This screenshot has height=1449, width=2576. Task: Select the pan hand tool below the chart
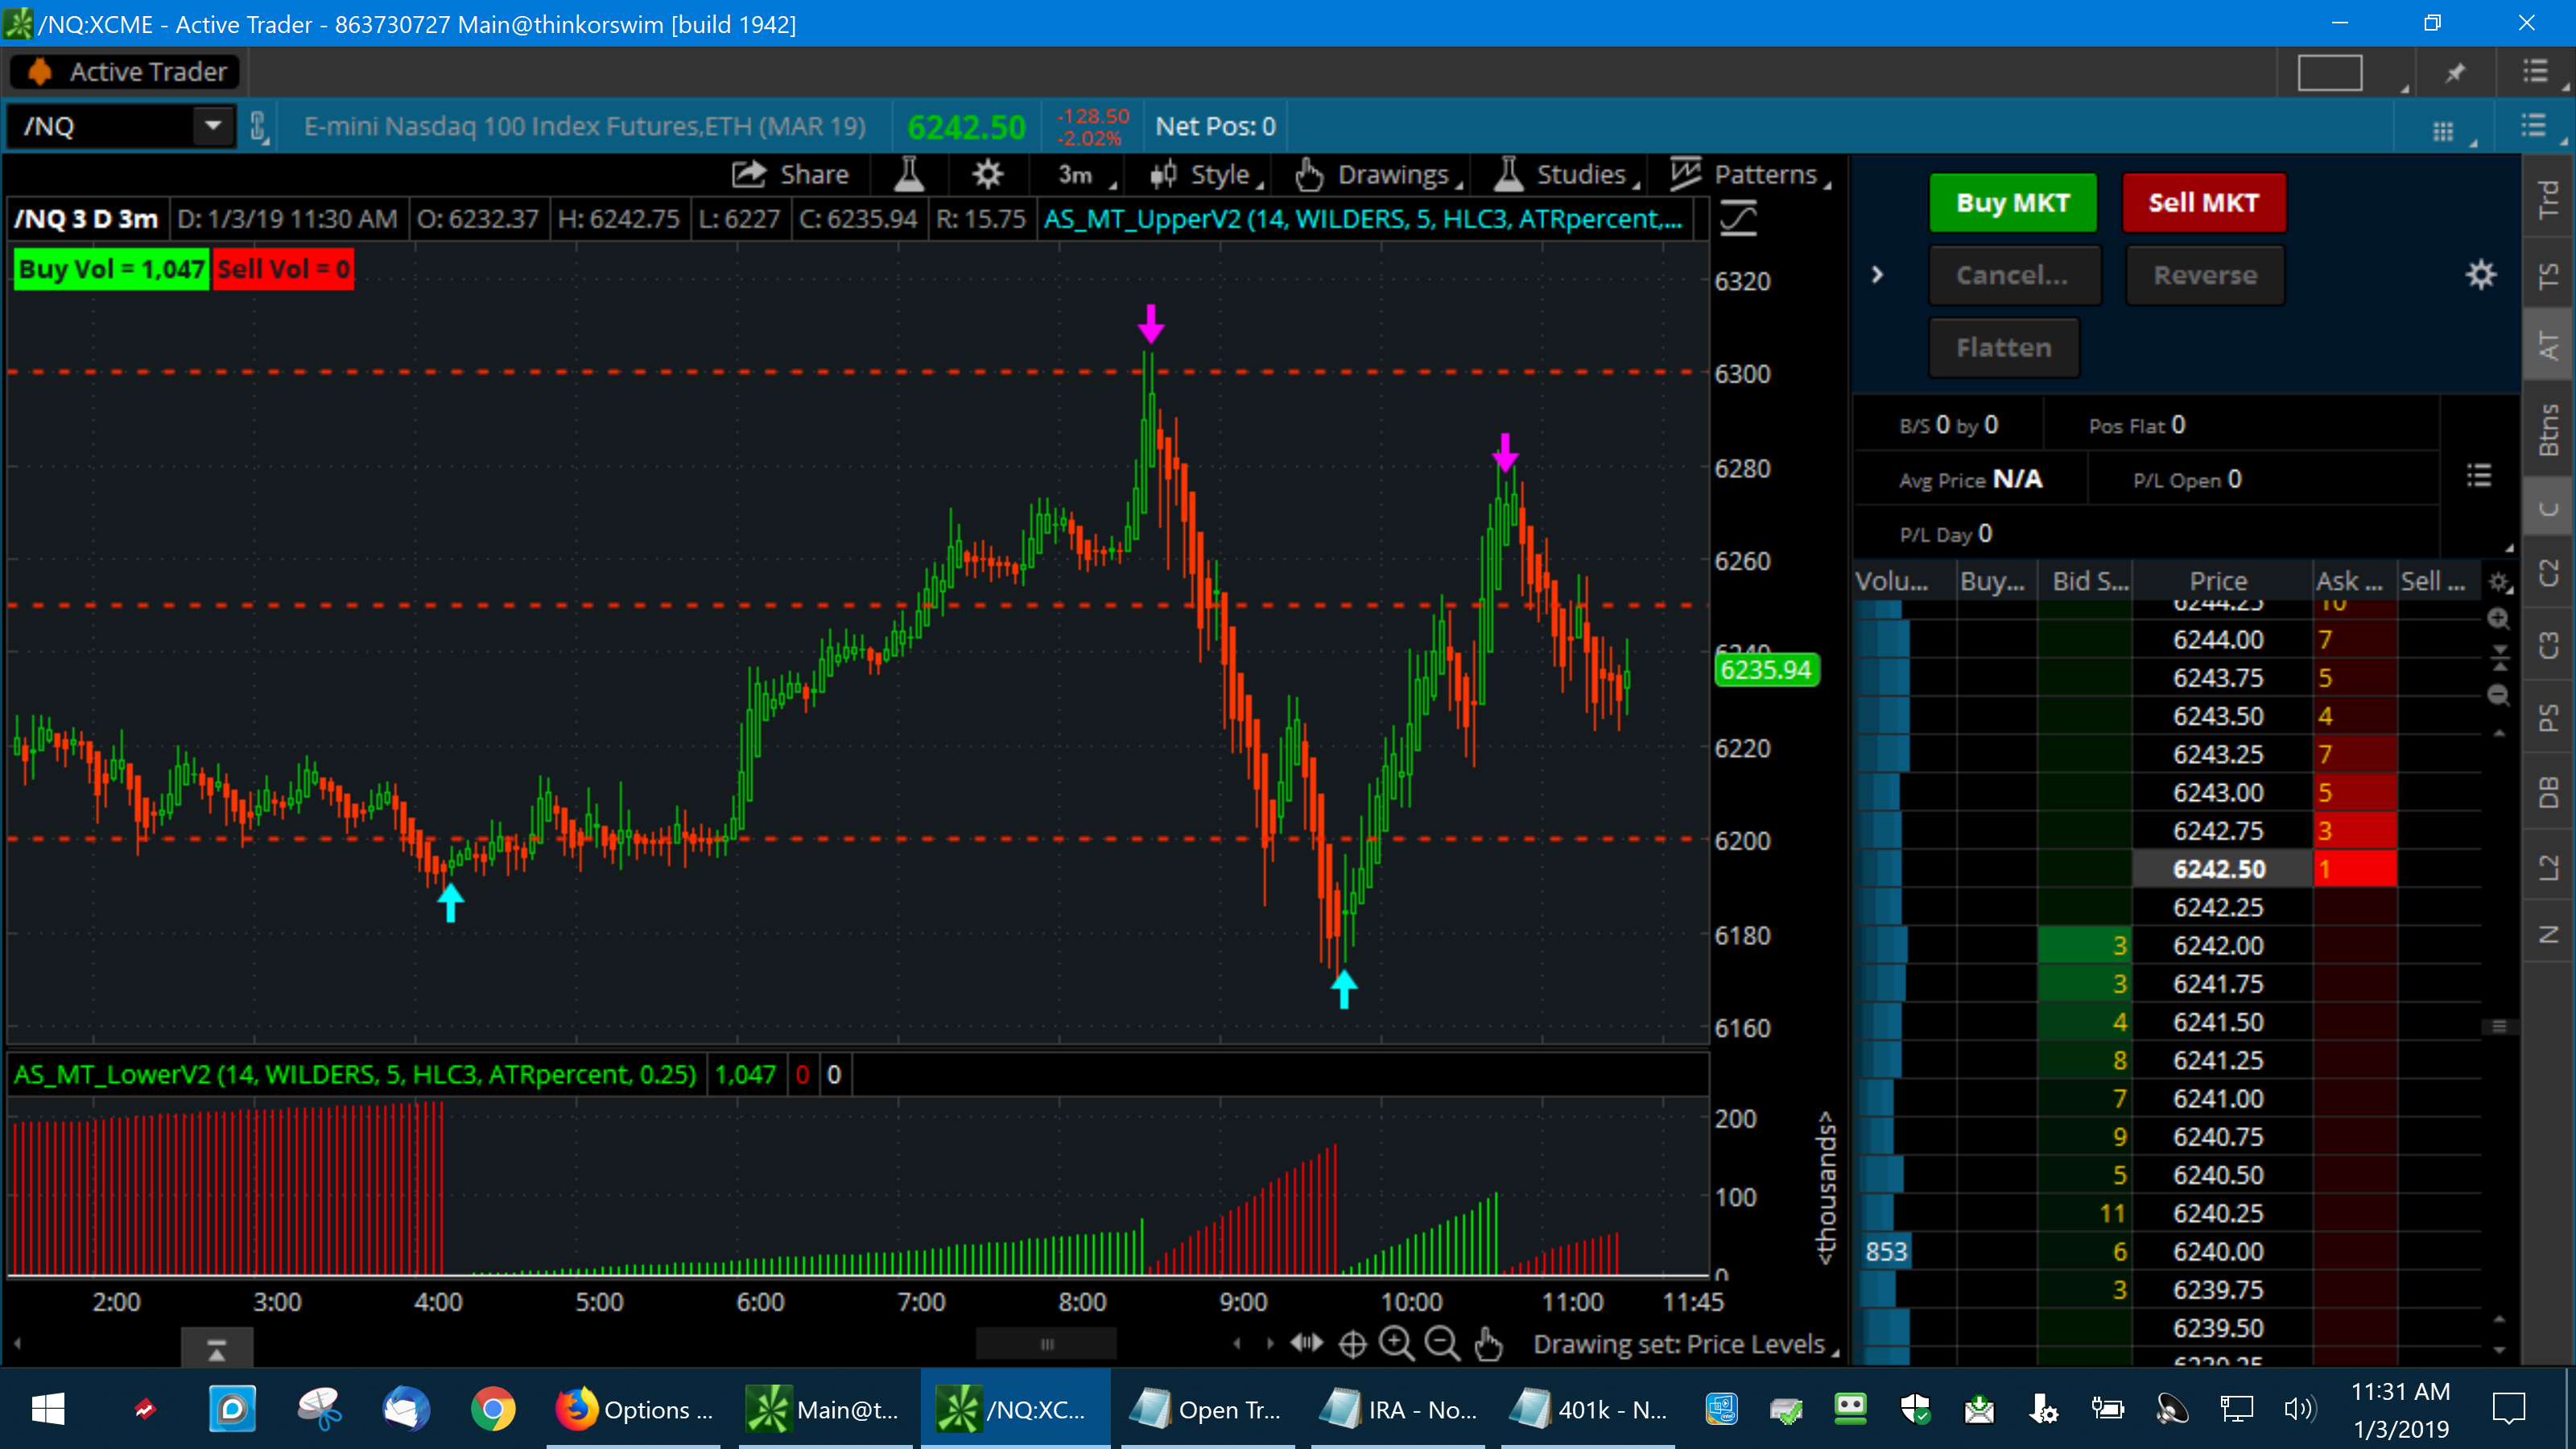tap(1488, 1344)
